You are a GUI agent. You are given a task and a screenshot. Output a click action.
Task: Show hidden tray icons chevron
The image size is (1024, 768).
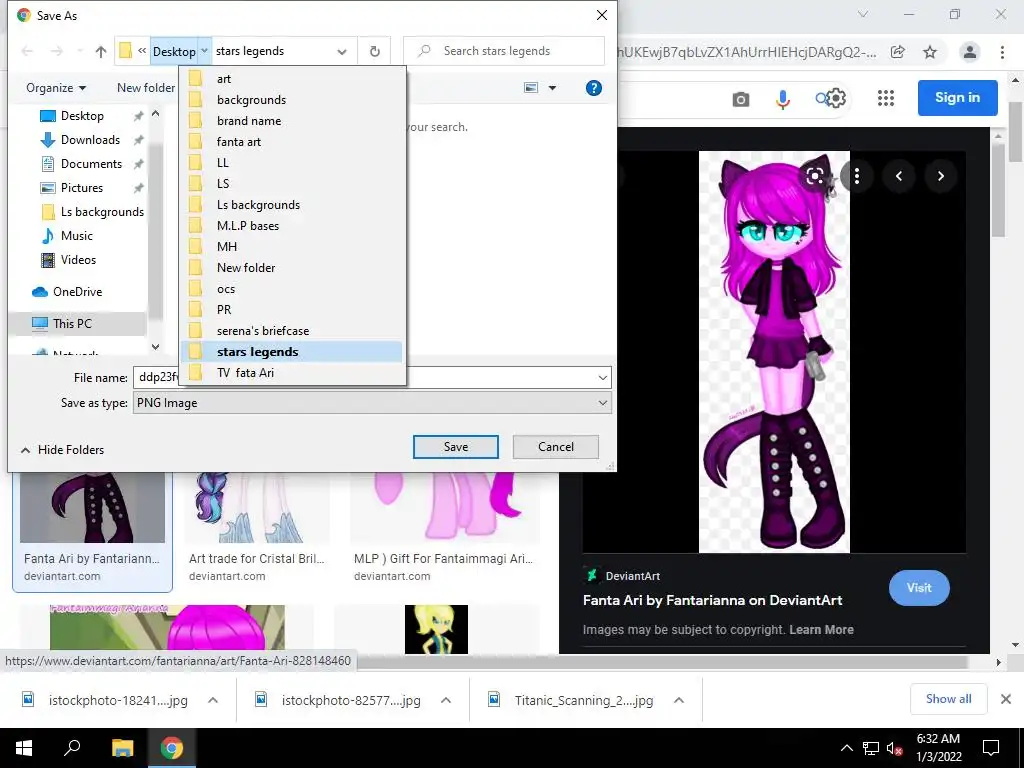pyautogui.click(x=846, y=748)
